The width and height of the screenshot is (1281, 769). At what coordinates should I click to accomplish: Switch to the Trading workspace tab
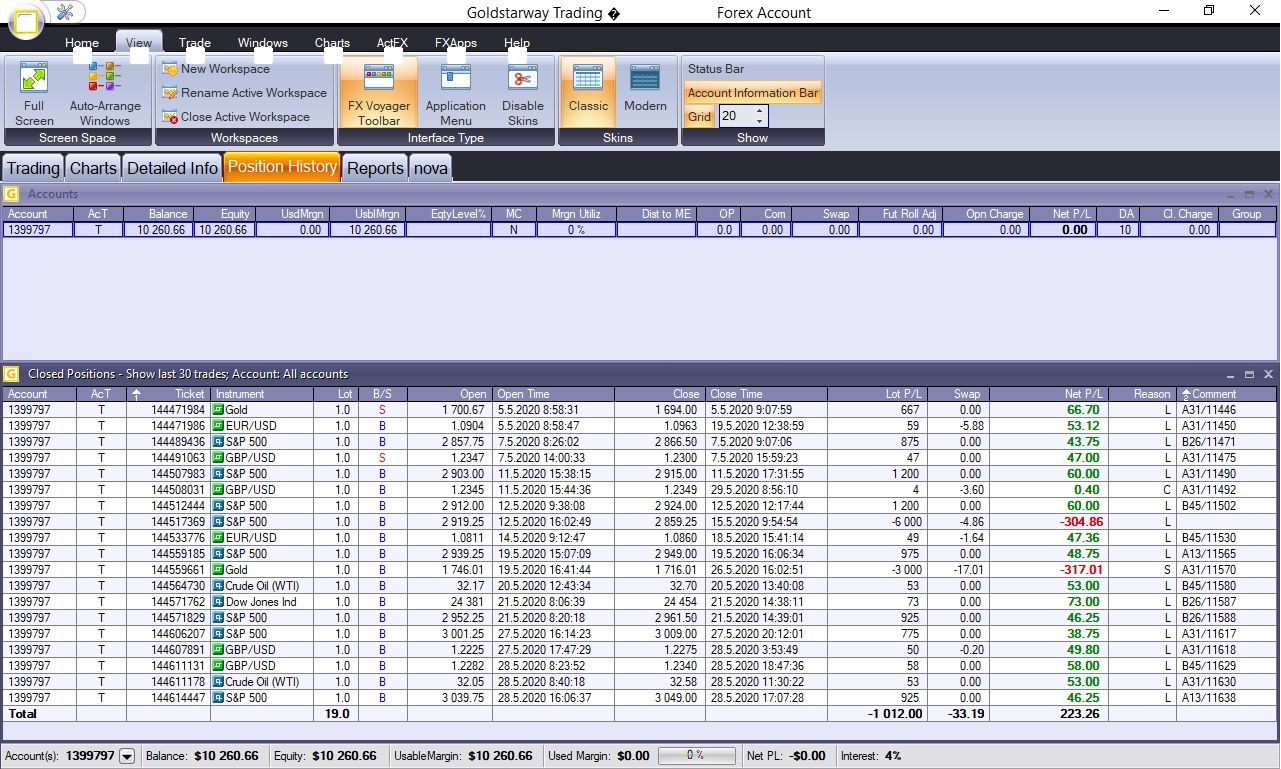(x=33, y=168)
